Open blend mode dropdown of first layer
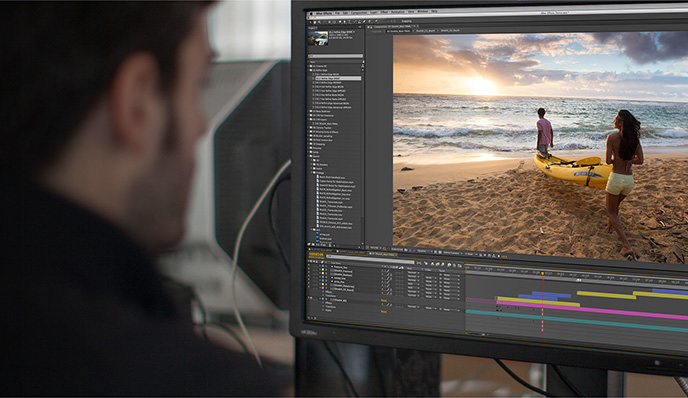The width and height of the screenshot is (688, 398). click(412, 273)
